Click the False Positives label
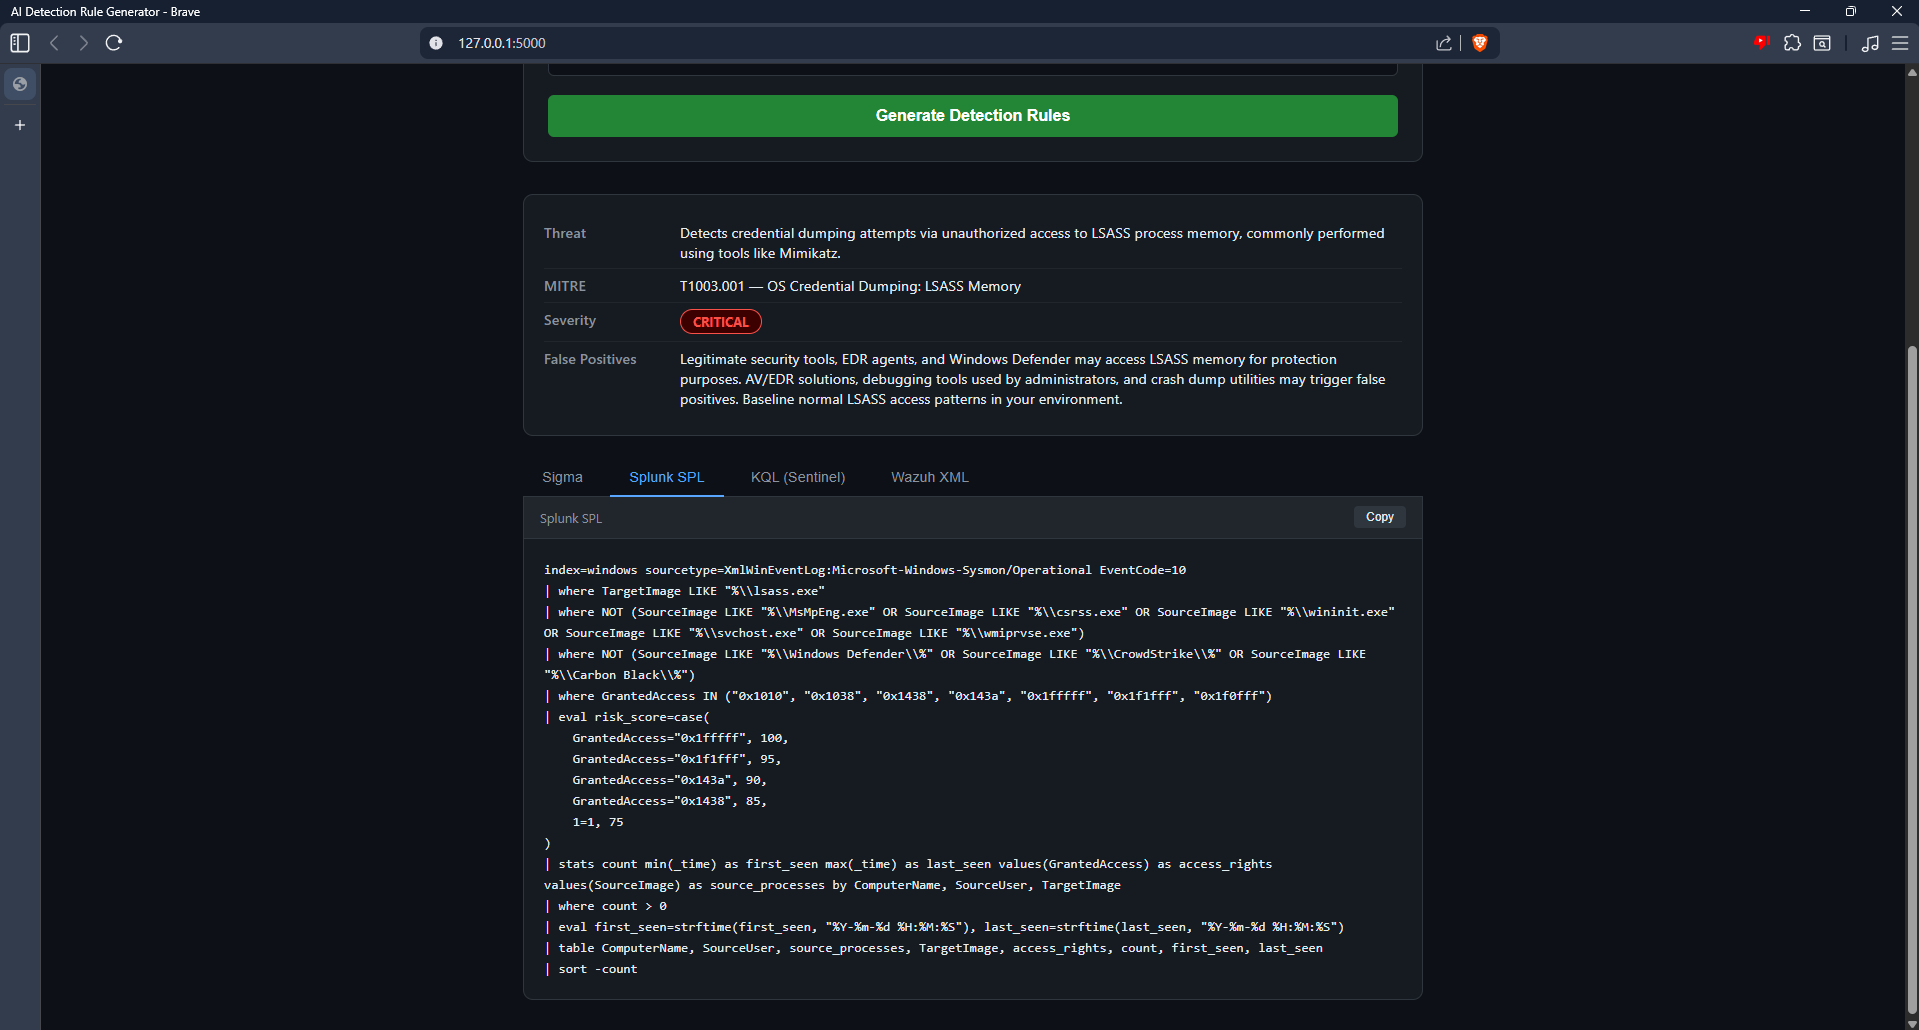 click(590, 359)
